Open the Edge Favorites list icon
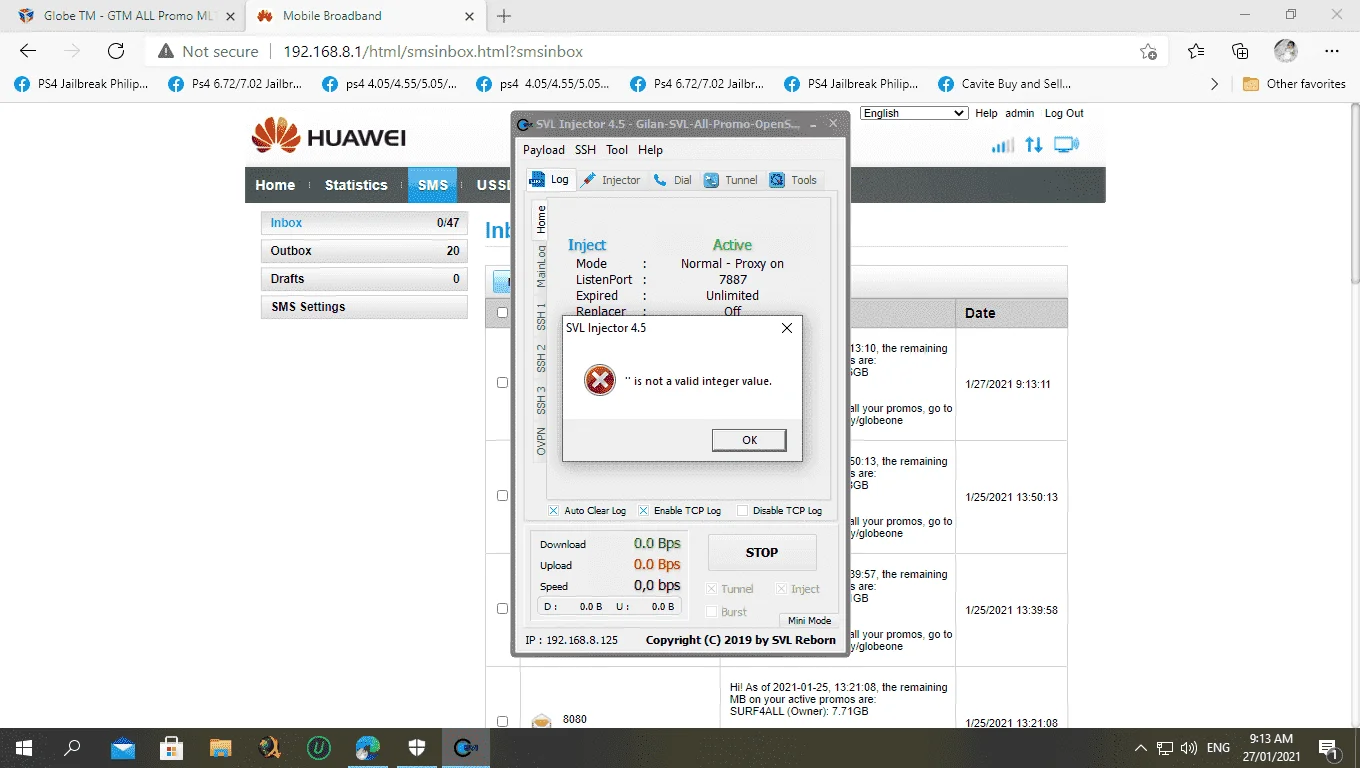The image size is (1360, 768). coord(1196,51)
